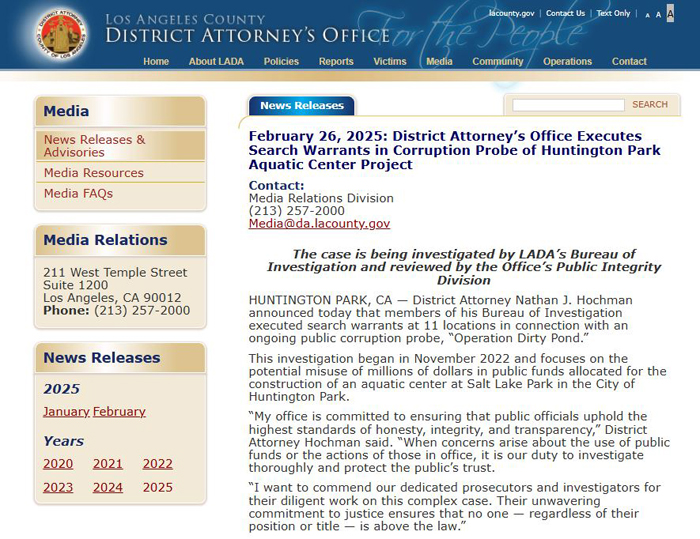Click the Contact Us header link
Screen dimensions: 700x539
tap(565, 13)
